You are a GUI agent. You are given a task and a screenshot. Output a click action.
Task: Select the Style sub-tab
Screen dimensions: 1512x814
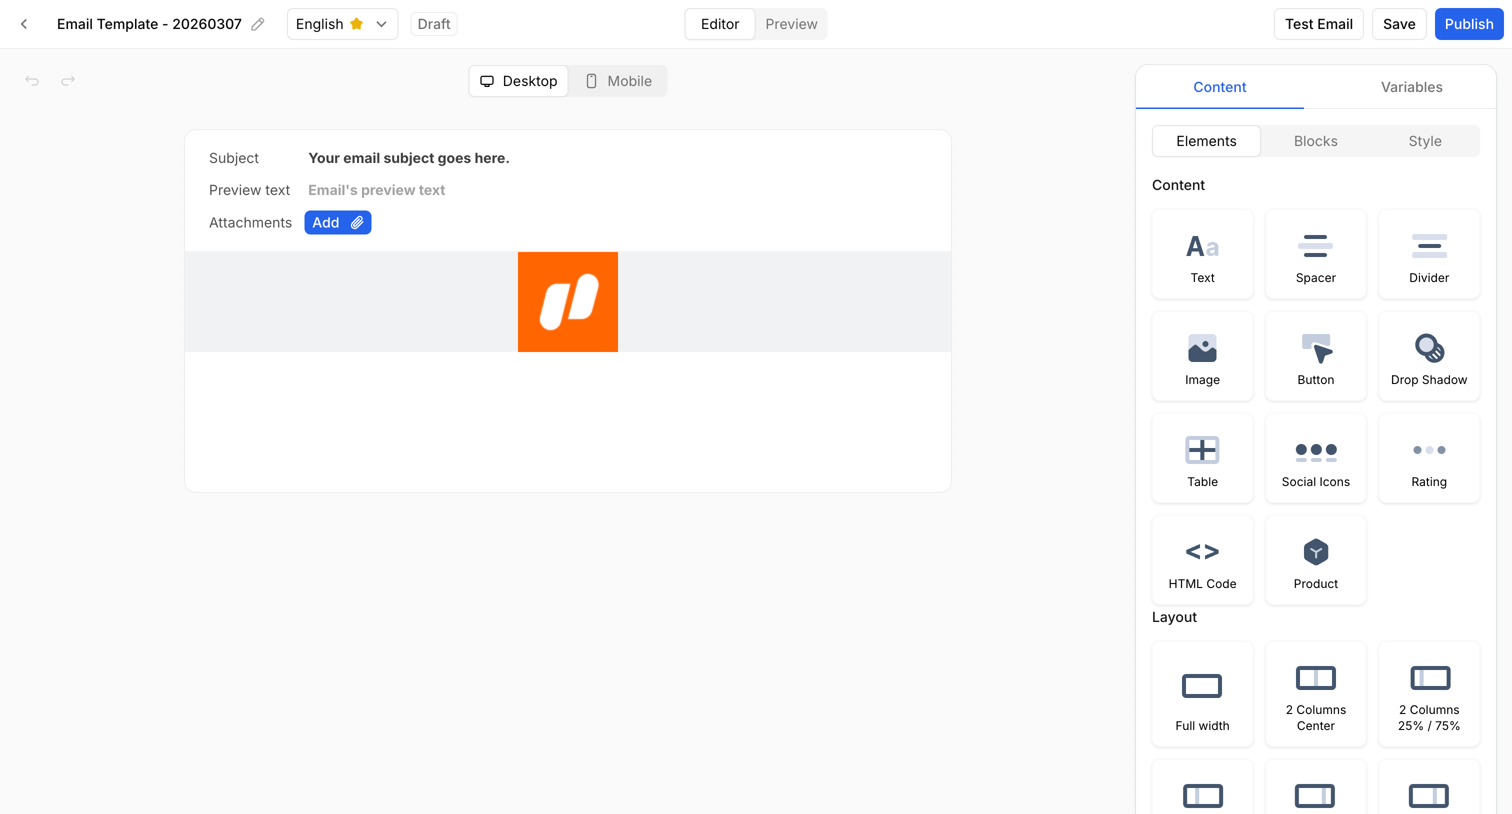(1425, 141)
